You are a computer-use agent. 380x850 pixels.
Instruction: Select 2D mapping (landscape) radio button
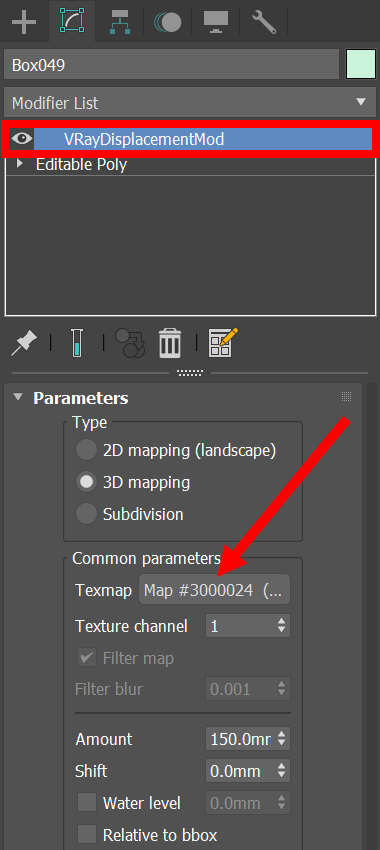86,450
